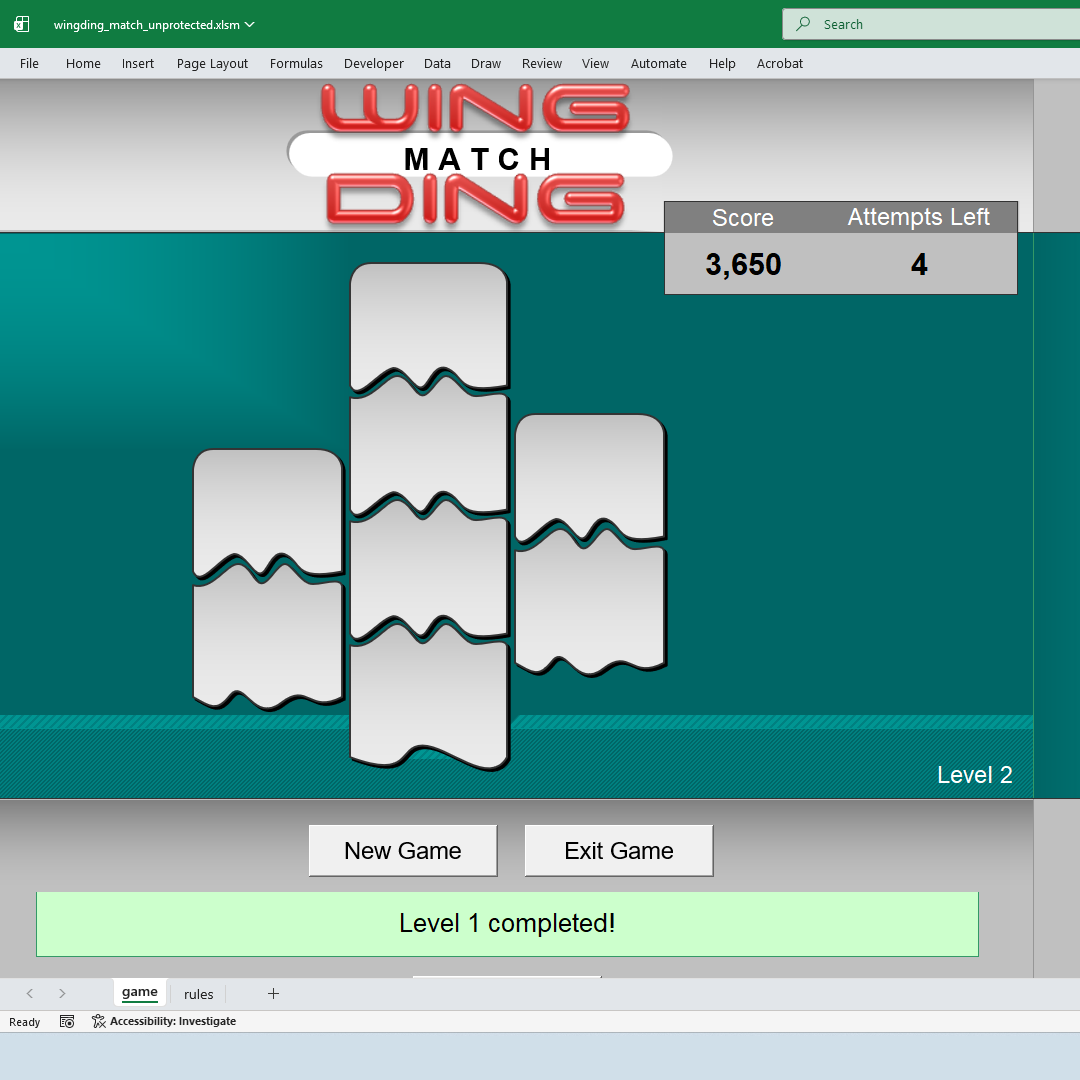
Task: Open the Draw ribbon tab
Action: pyautogui.click(x=485, y=63)
